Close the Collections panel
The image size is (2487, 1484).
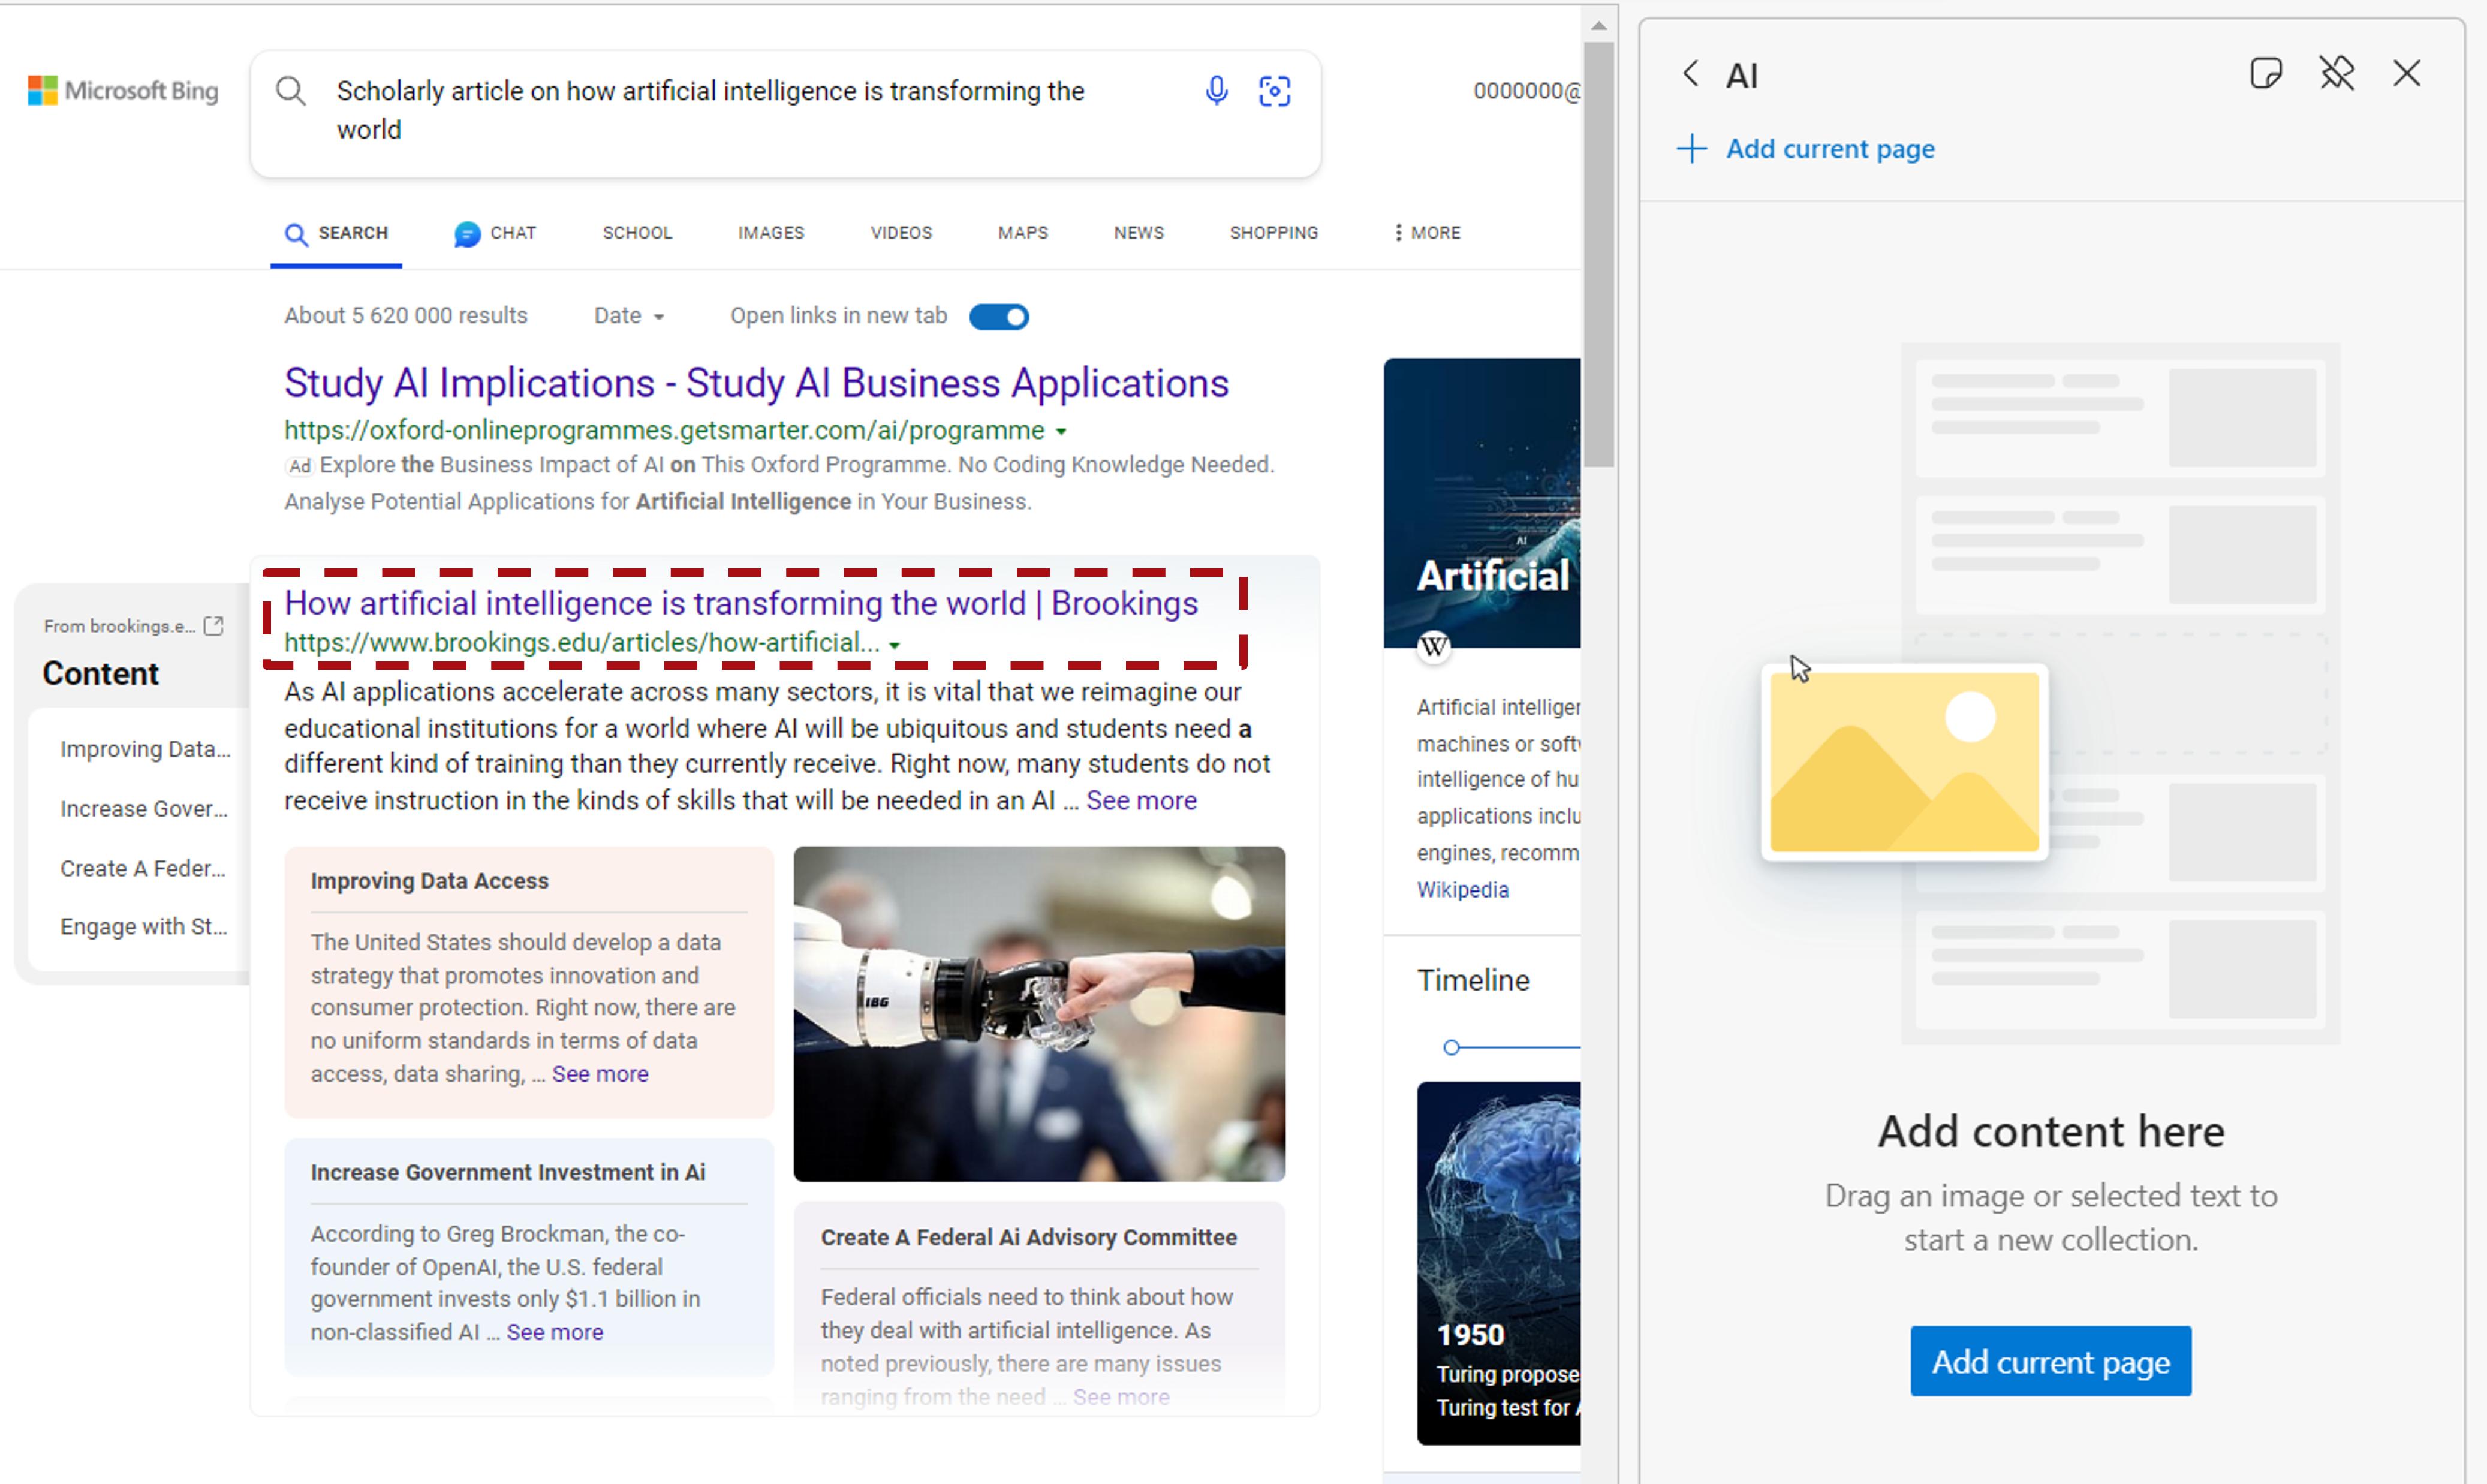tap(2407, 73)
